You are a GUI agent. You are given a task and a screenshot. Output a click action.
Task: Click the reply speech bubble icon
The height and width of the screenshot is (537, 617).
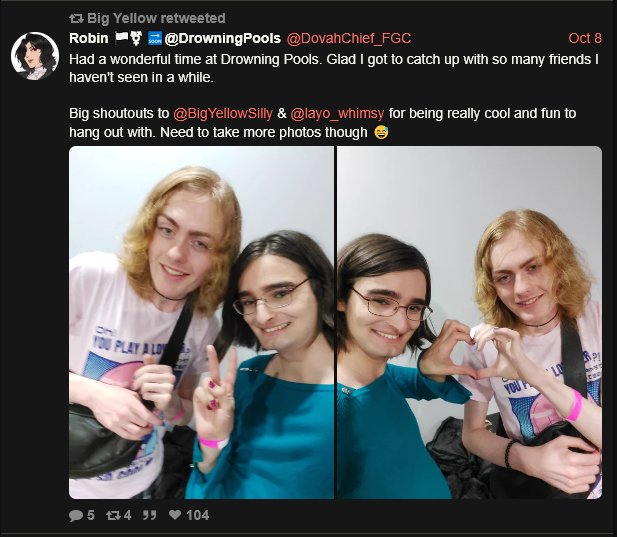click(x=76, y=515)
